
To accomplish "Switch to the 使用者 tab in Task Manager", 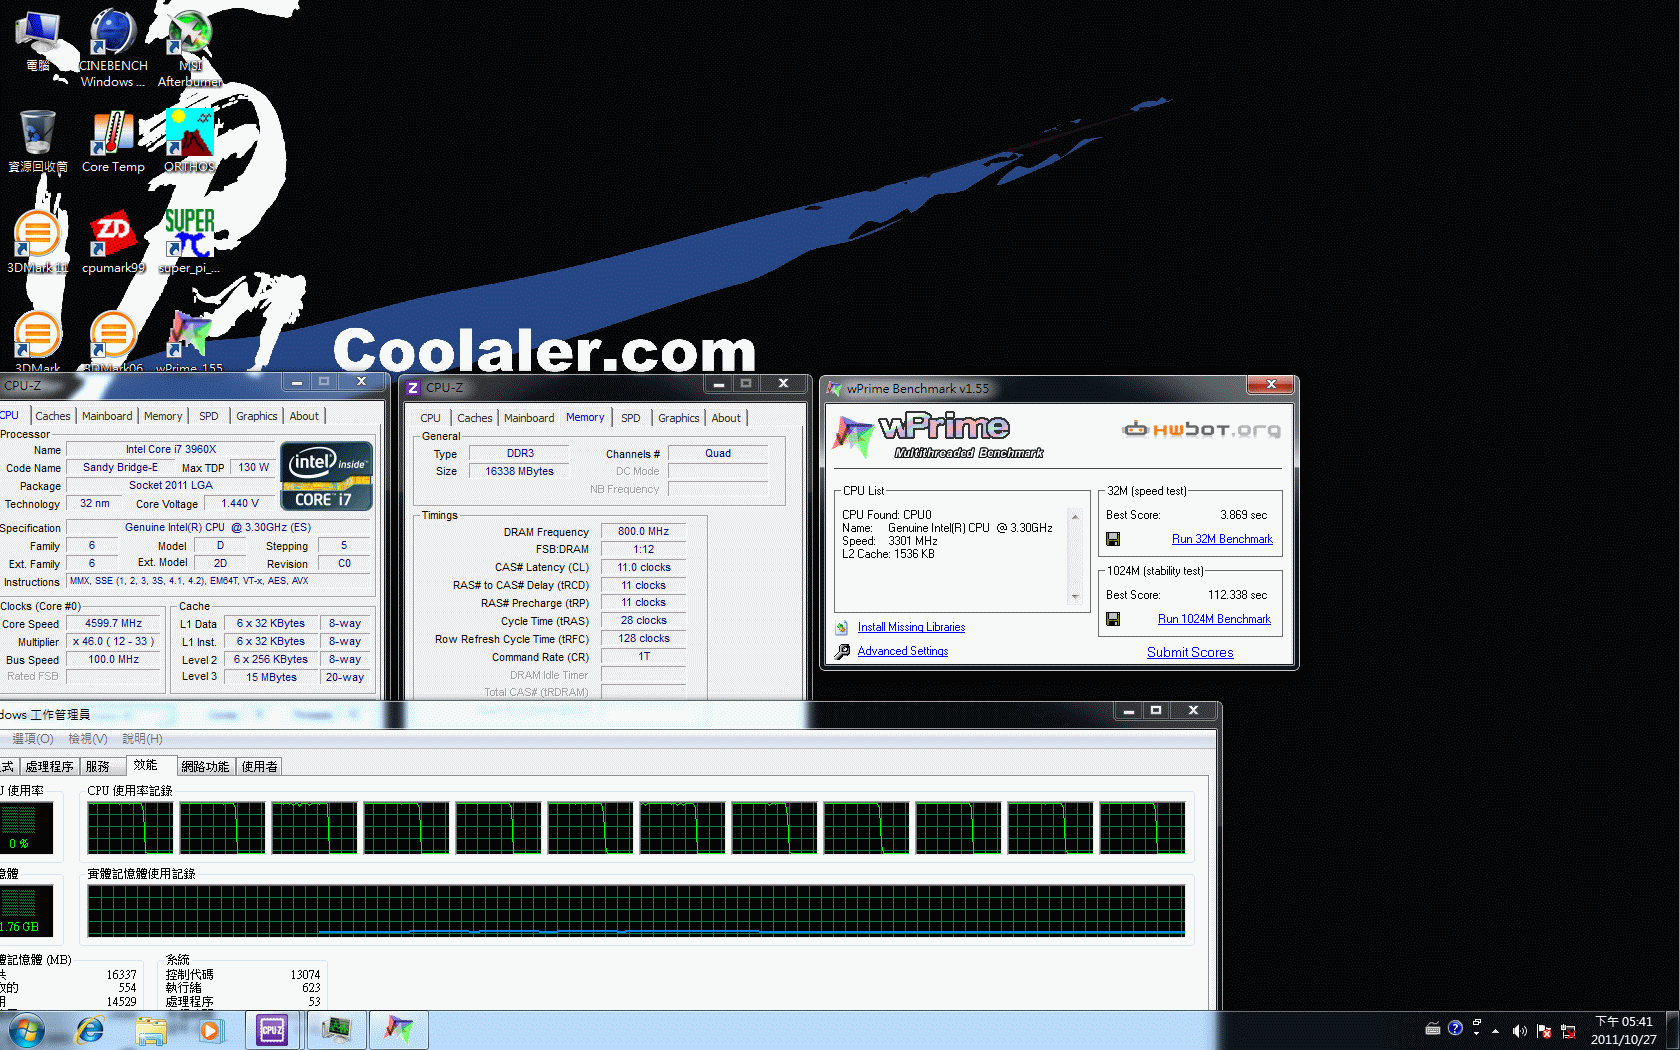I will (x=260, y=767).
